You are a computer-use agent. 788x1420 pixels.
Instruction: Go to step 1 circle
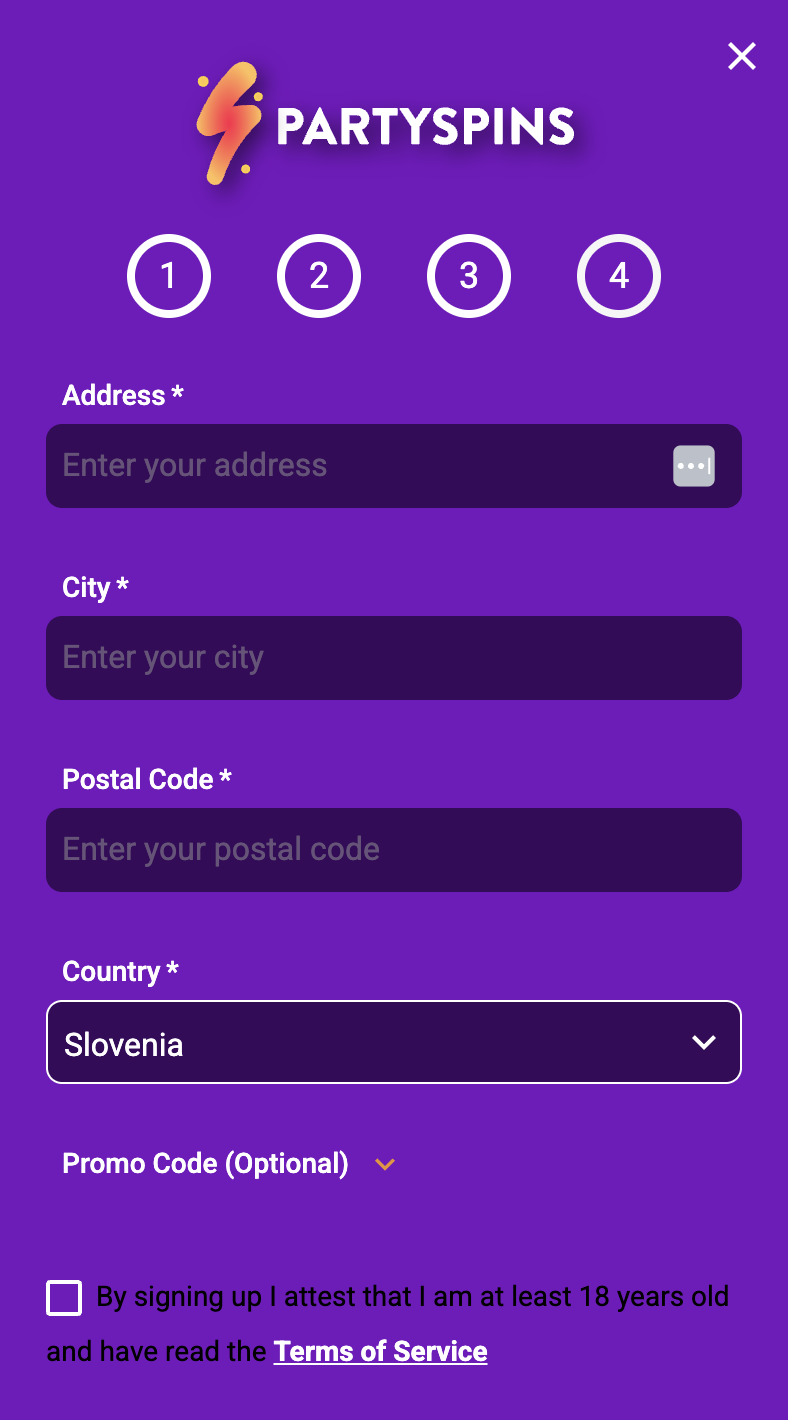pyautogui.click(x=169, y=276)
